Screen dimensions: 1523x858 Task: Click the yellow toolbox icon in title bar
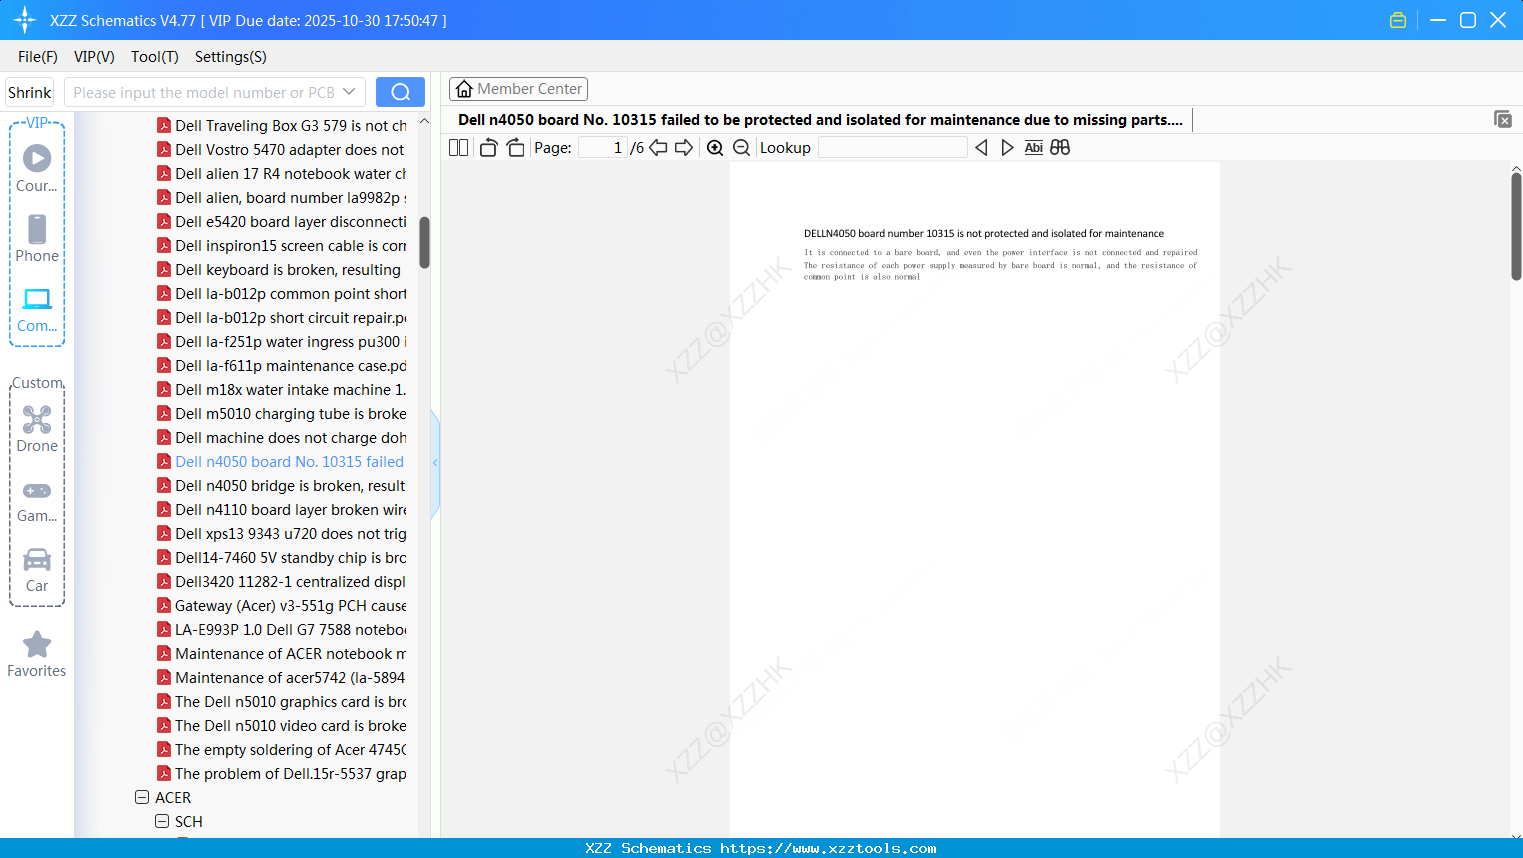[x=1398, y=20]
